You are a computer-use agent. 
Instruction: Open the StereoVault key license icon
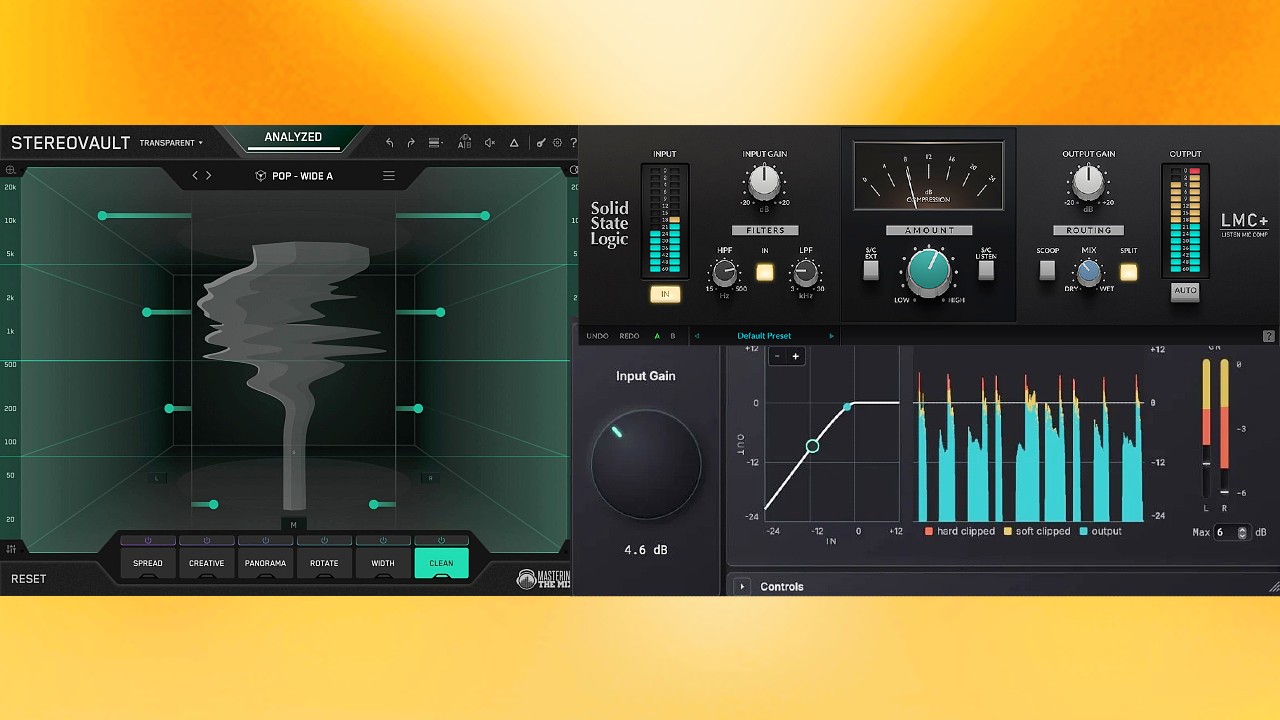point(541,143)
